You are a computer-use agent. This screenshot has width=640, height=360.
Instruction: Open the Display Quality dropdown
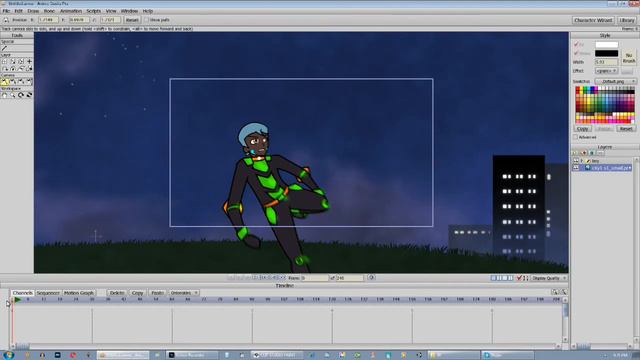[x=549, y=278]
